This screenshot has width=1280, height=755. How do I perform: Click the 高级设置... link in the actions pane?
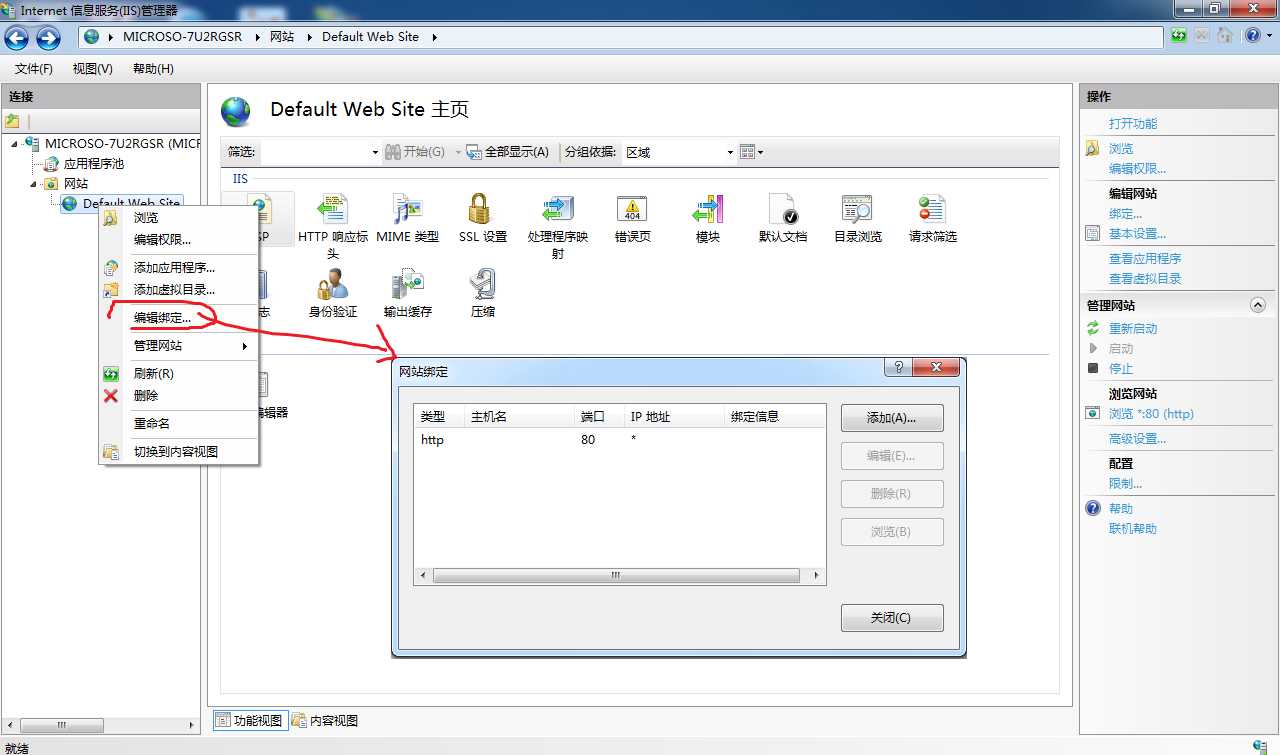1137,439
